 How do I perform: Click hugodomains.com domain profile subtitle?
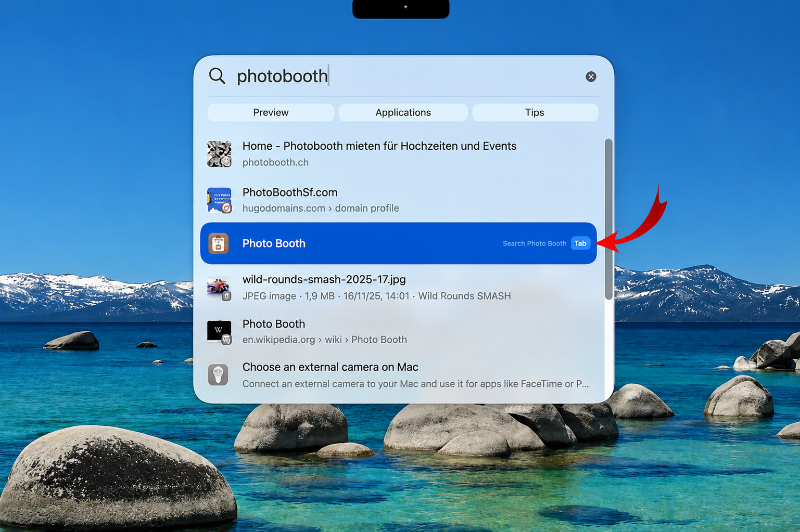tap(320, 208)
